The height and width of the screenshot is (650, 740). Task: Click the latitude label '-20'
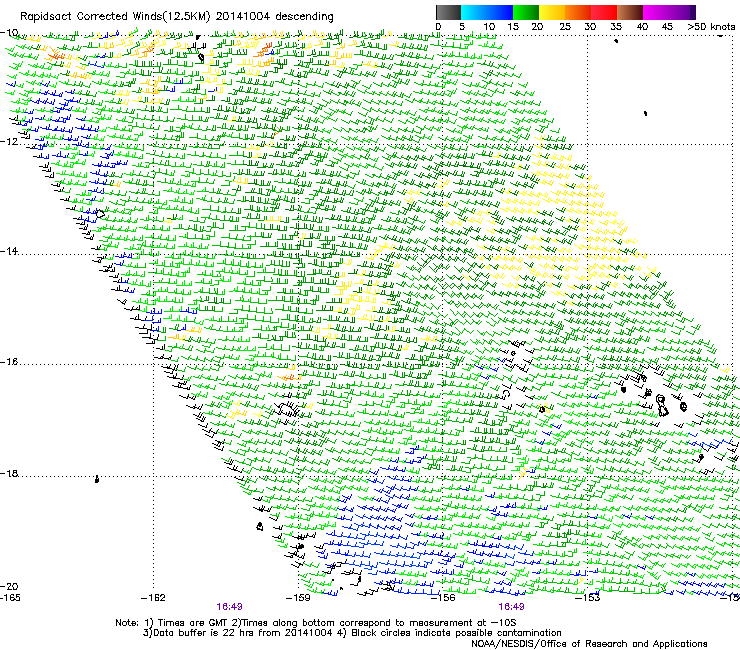coord(9,586)
